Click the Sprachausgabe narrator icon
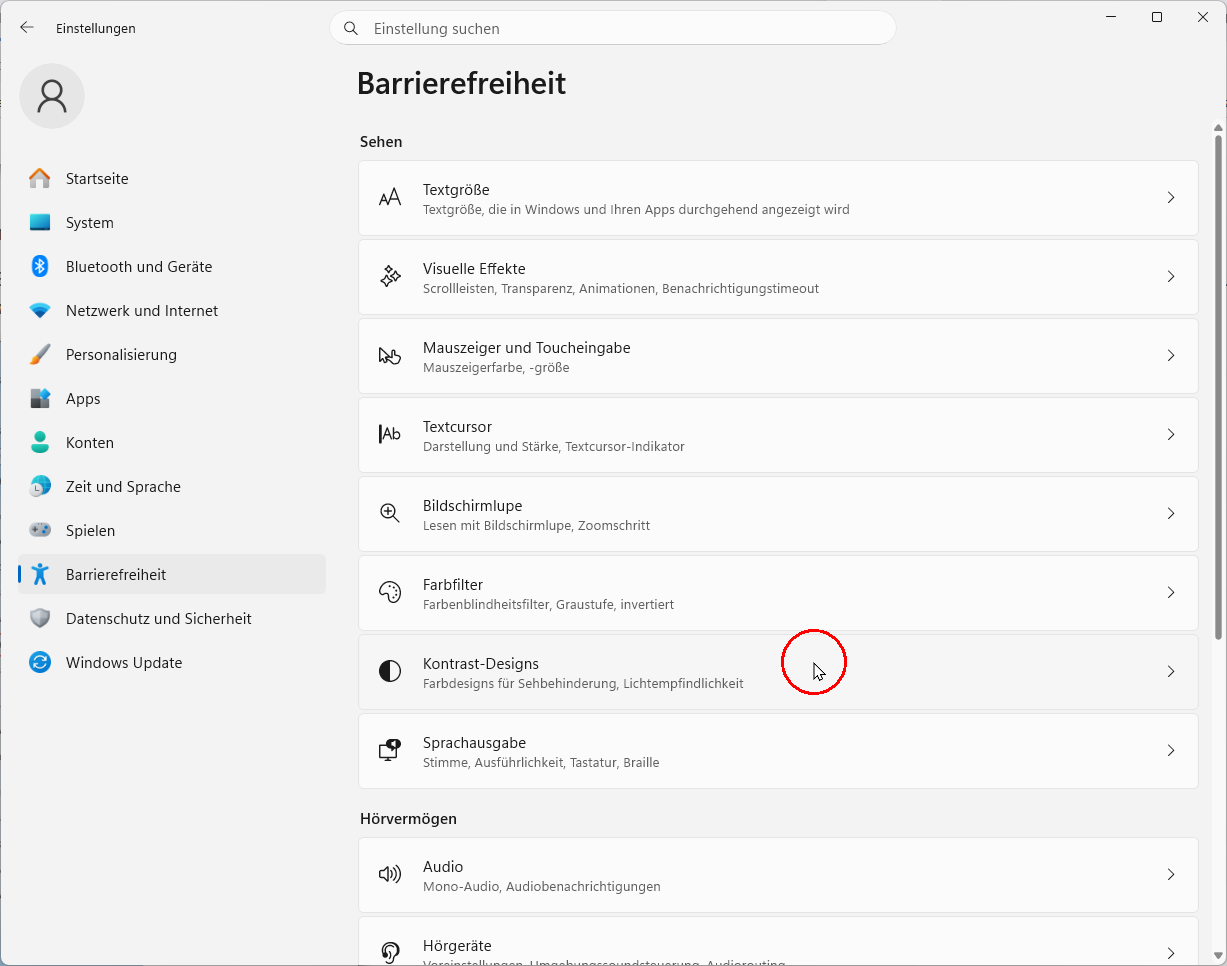 pos(390,751)
